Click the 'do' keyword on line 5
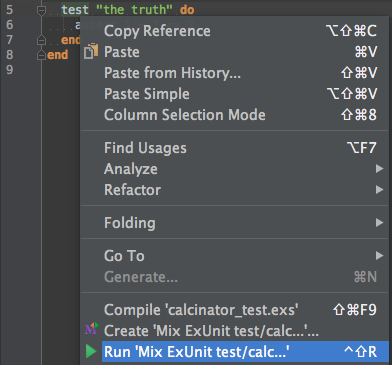Image resolution: width=392 pixels, height=365 pixels. pyautogui.click(x=187, y=10)
